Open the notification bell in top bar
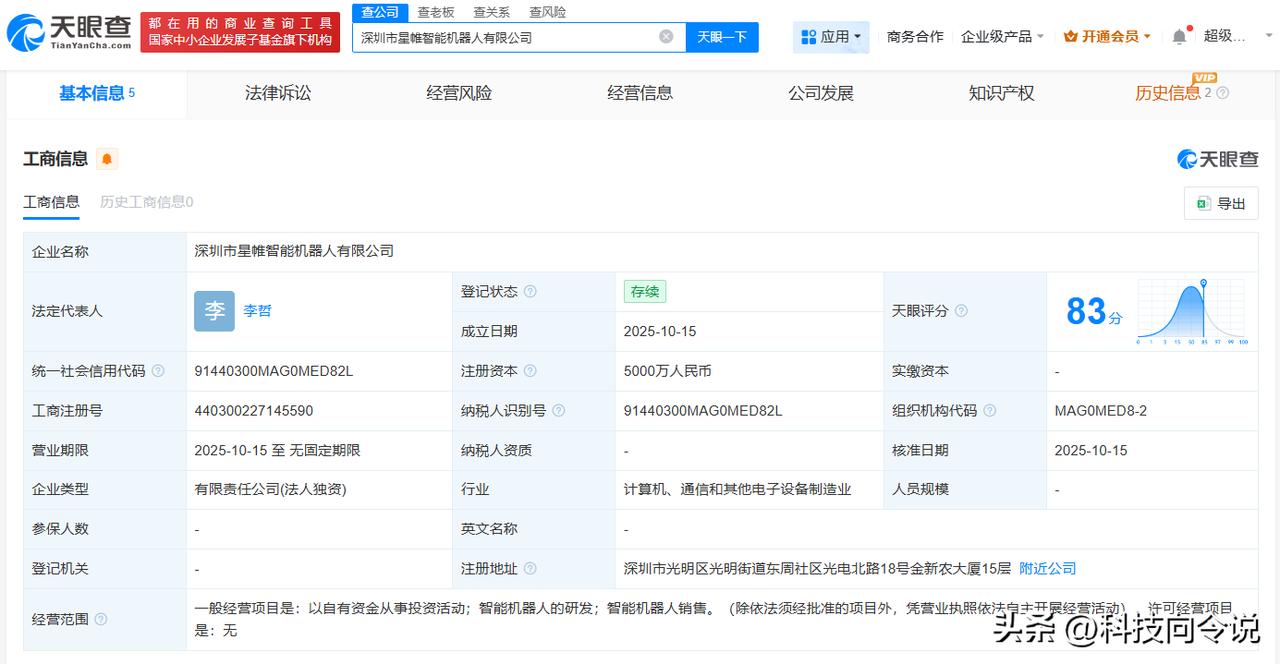Screen dimensions: 1280x664 (x=1179, y=37)
